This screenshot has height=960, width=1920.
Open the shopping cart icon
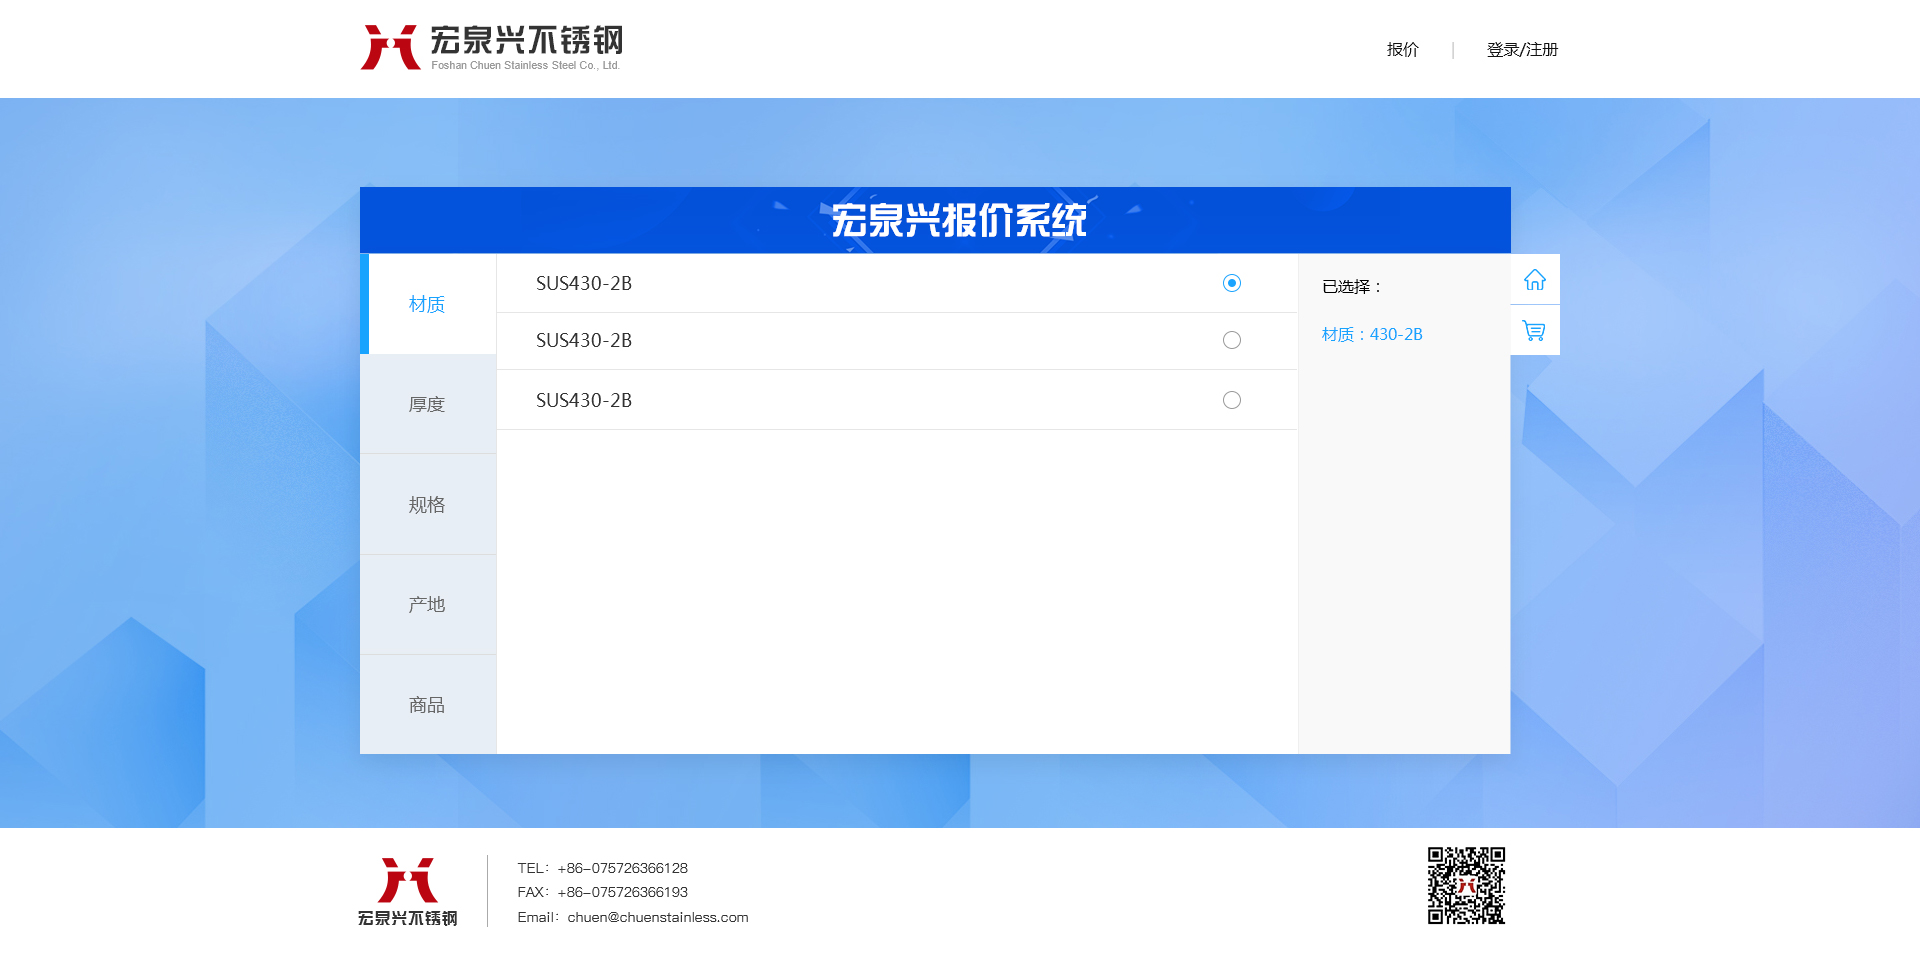1534,330
